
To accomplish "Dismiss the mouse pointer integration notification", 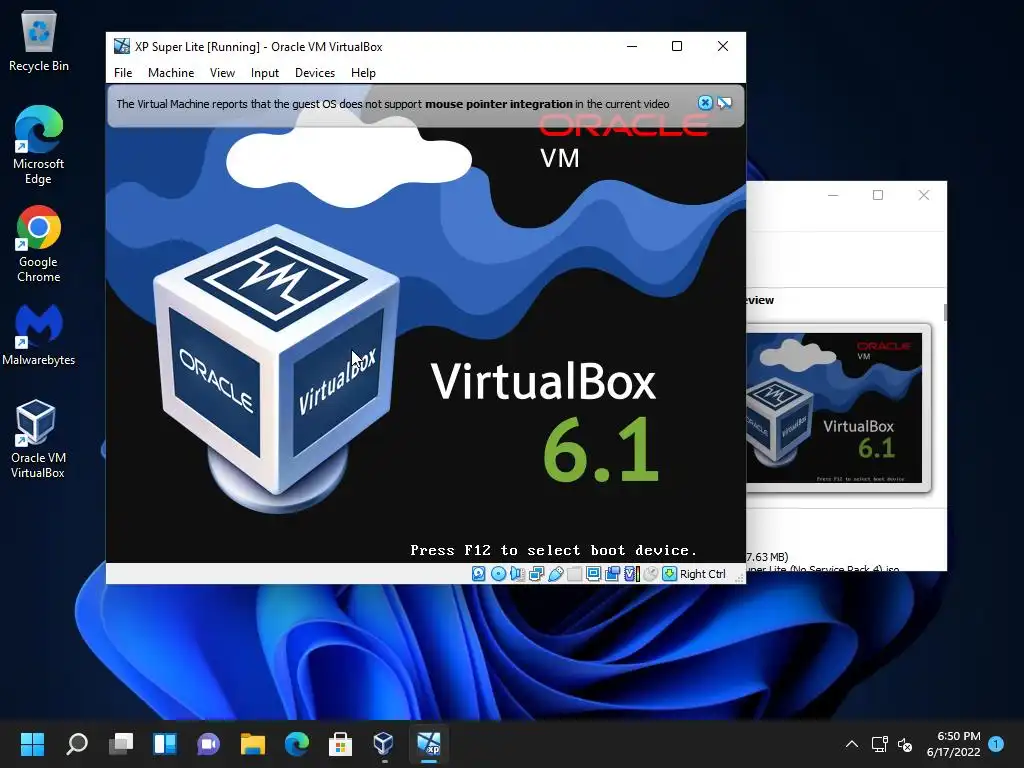I will point(705,103).
